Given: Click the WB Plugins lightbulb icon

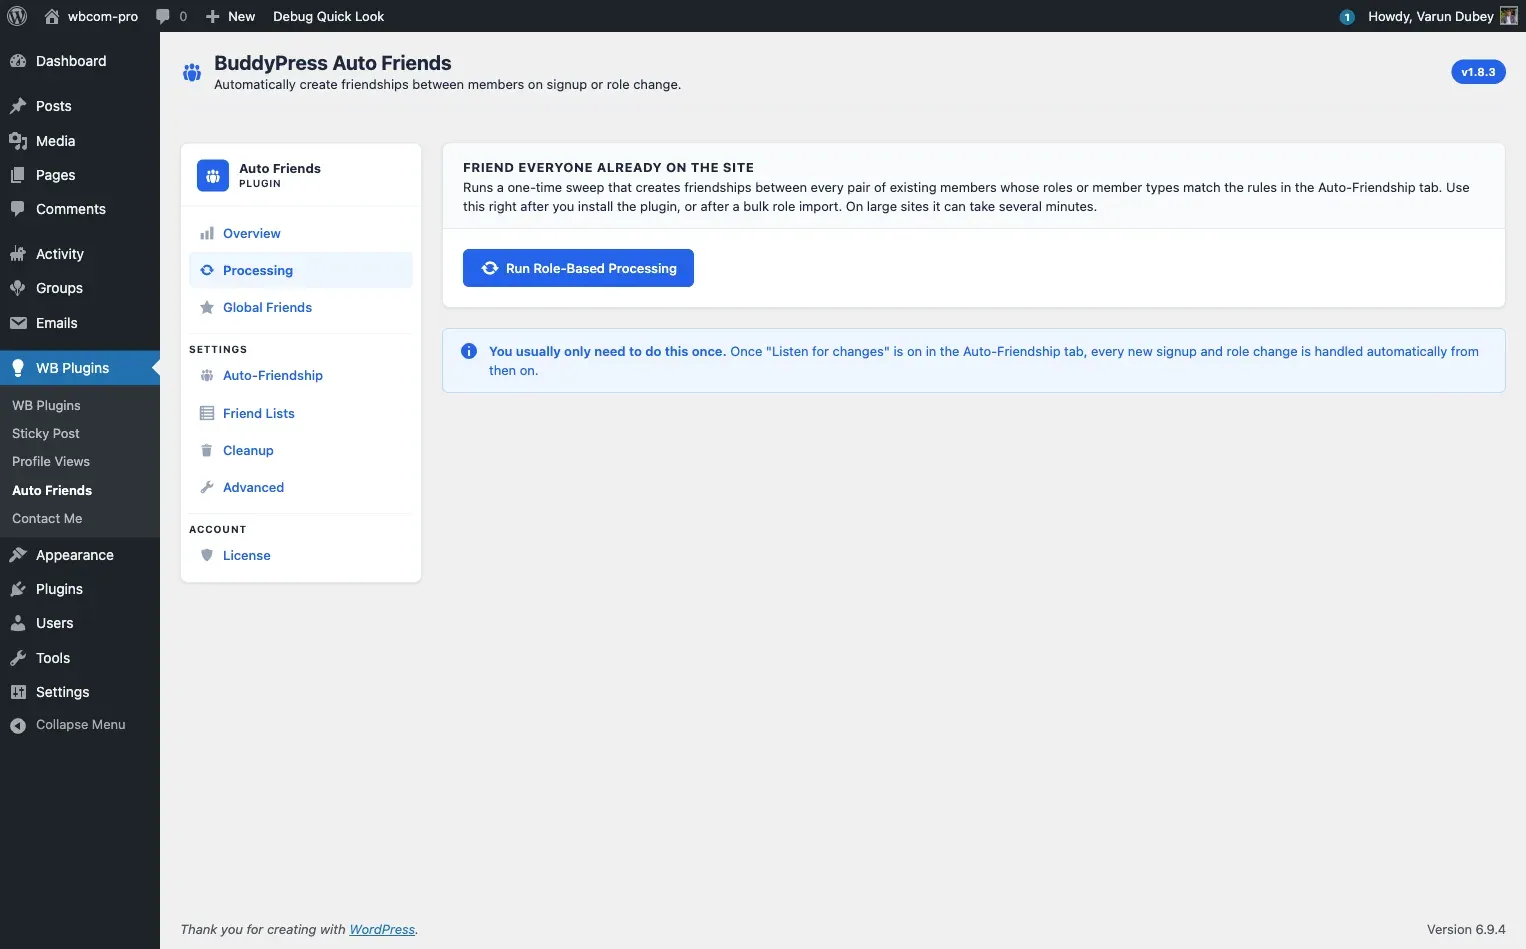Looking at the screenshot, I should [18, 368].
